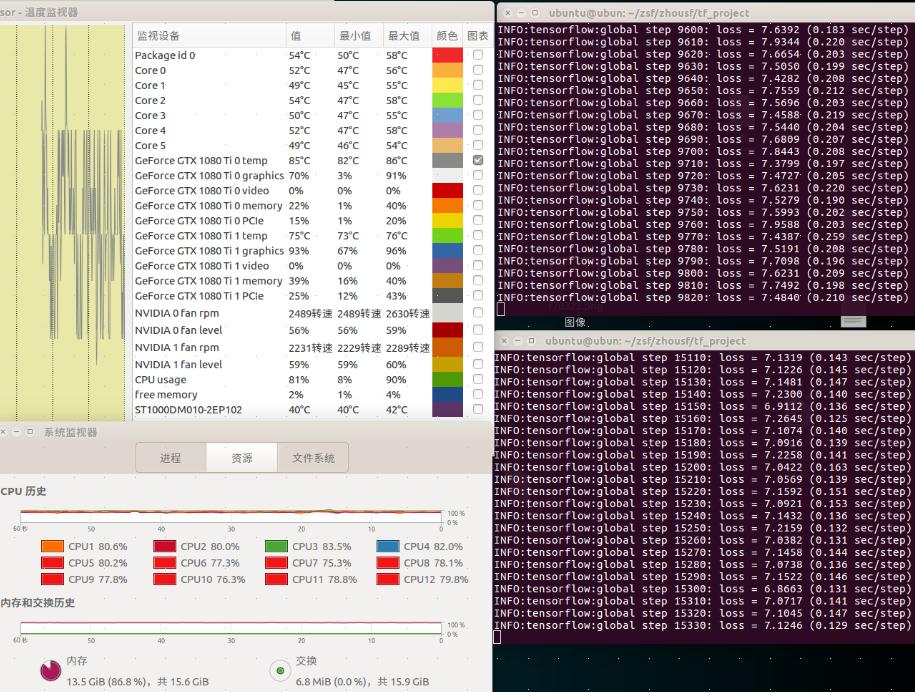Click the blue color swatch for GTX 1080 Ti 1 graphics

(447, 250)
